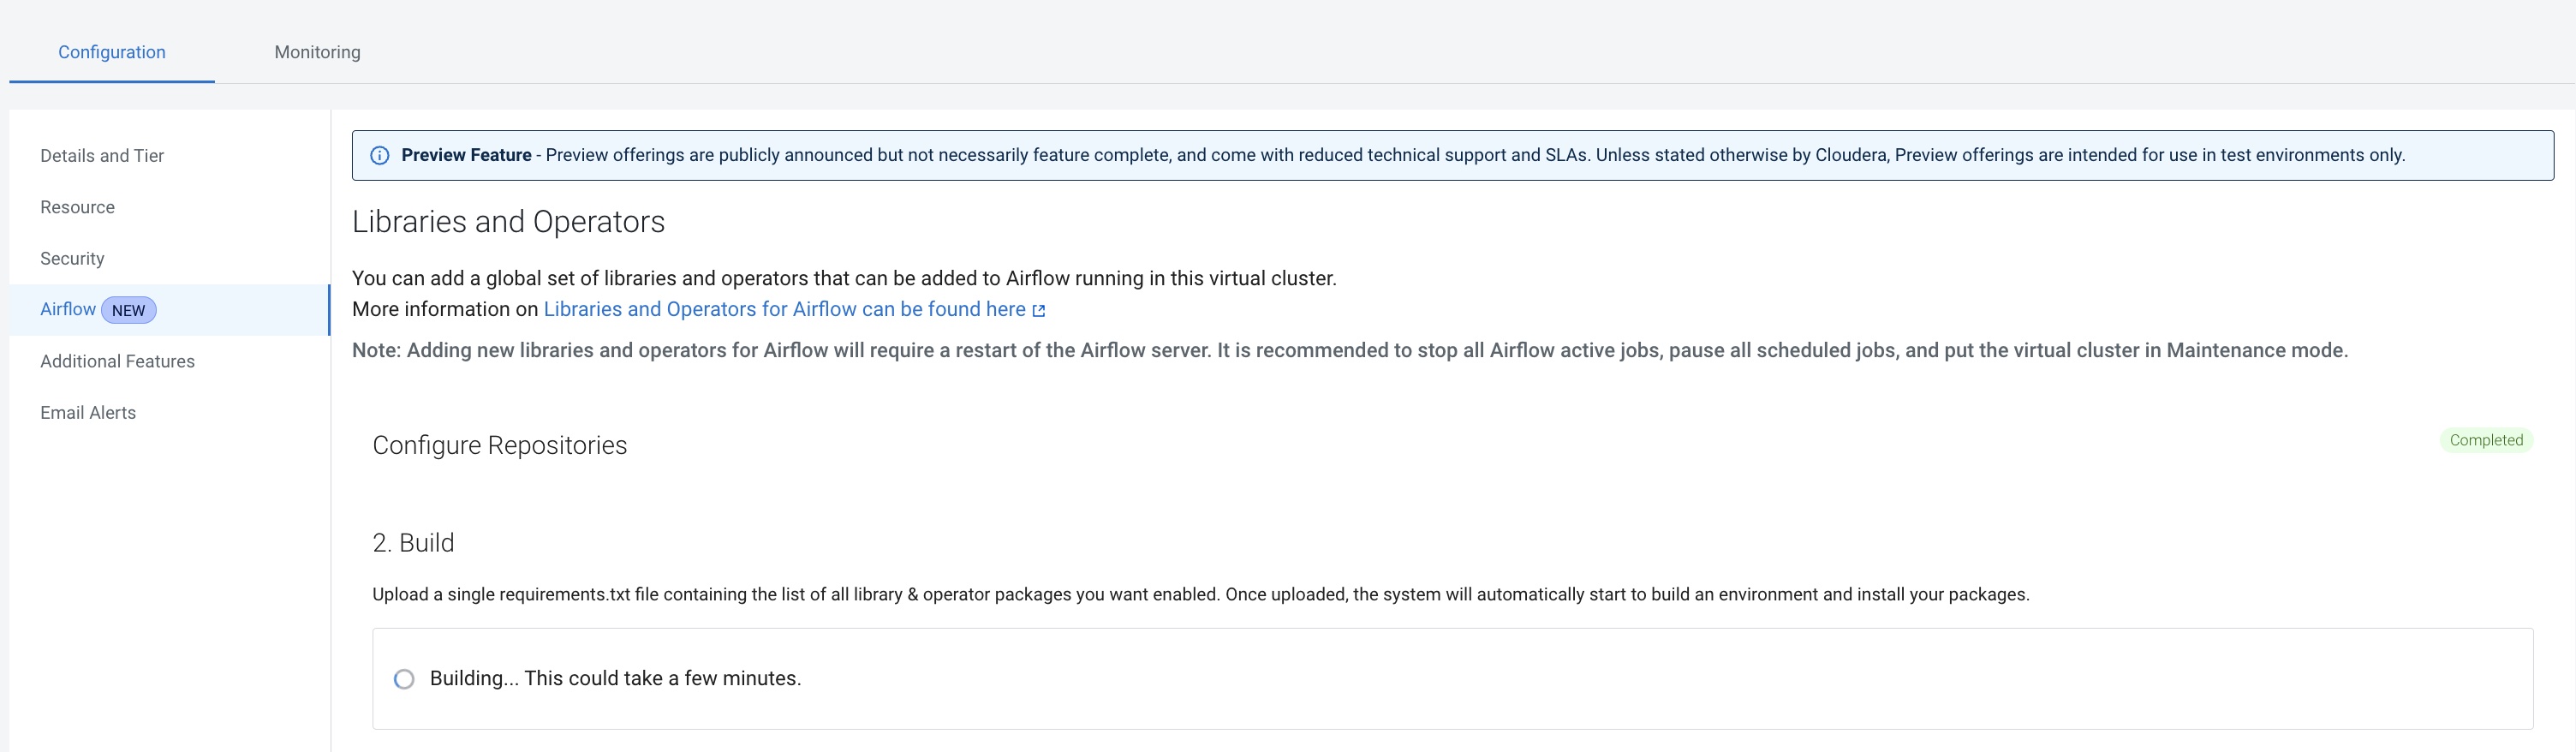Image resolution: width=2576 pixels, height=752 pixels.
Task: Click the building spinner icon
Action: [404, 679]
